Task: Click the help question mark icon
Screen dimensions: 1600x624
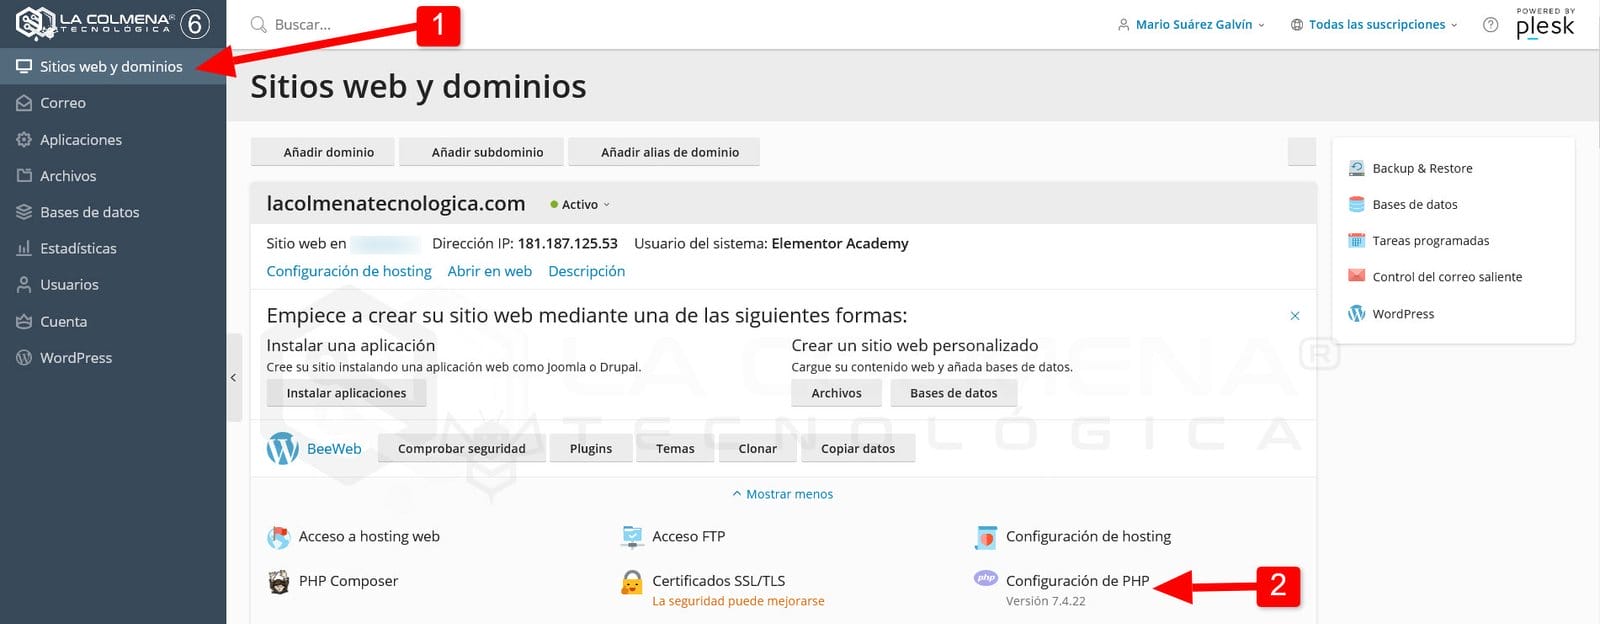Action: (1490, 25)
